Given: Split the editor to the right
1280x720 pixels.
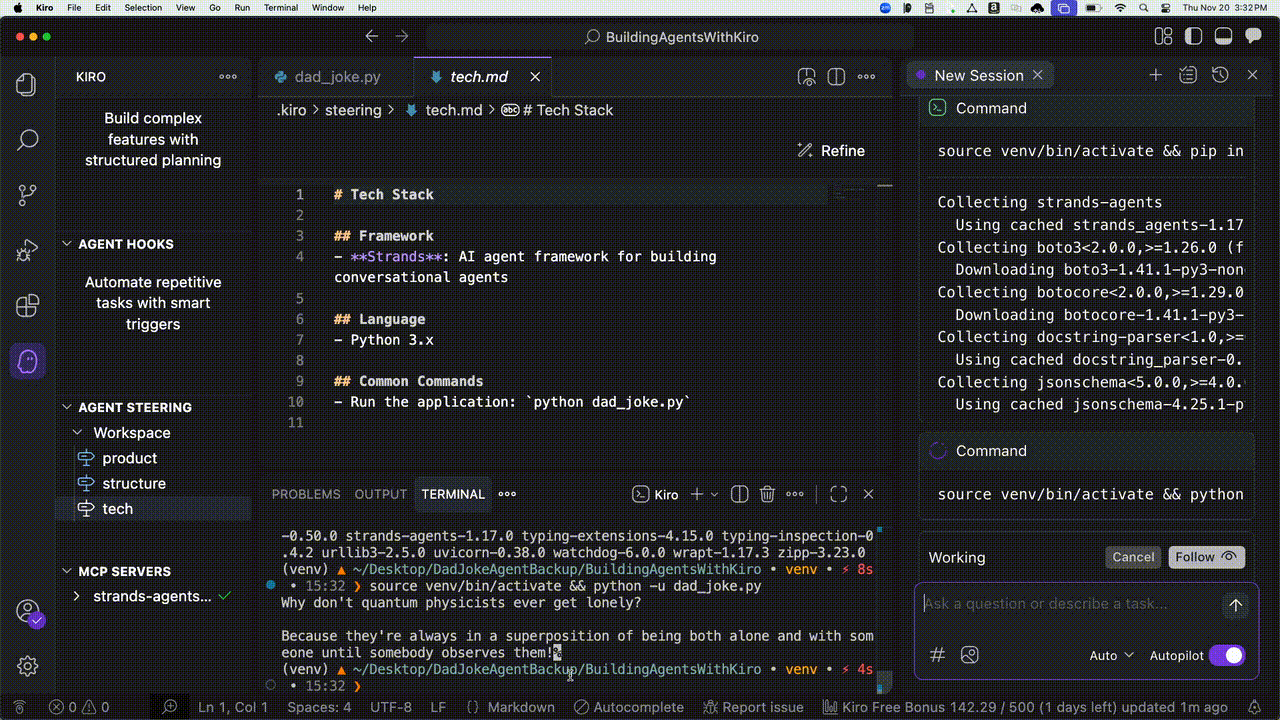Looking at the screenshot, I should pyautogui.click(x=837, y=77).
